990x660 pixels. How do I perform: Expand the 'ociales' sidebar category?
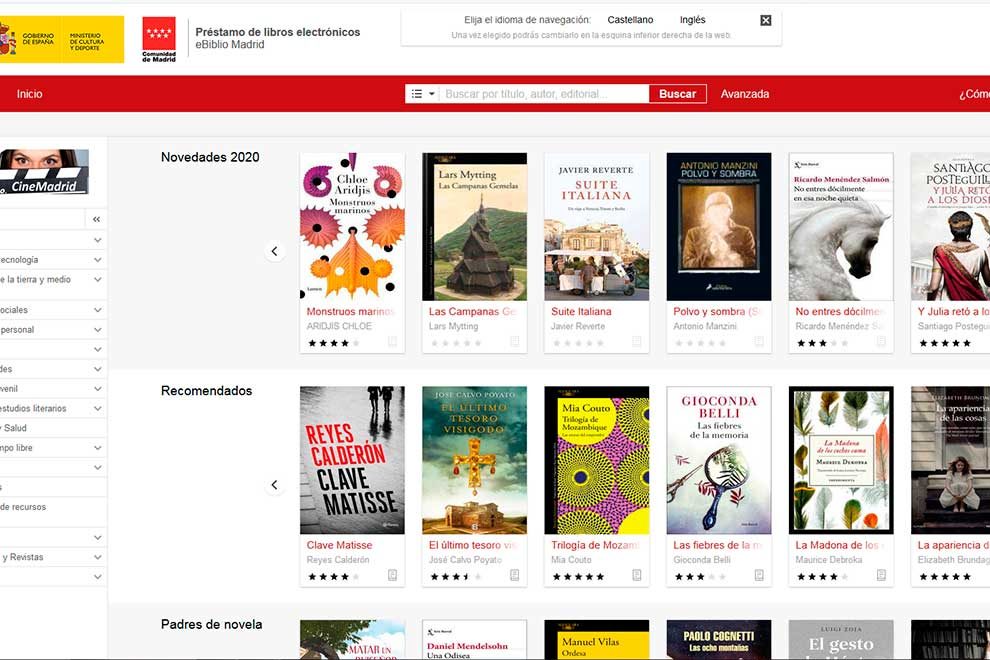97,310
